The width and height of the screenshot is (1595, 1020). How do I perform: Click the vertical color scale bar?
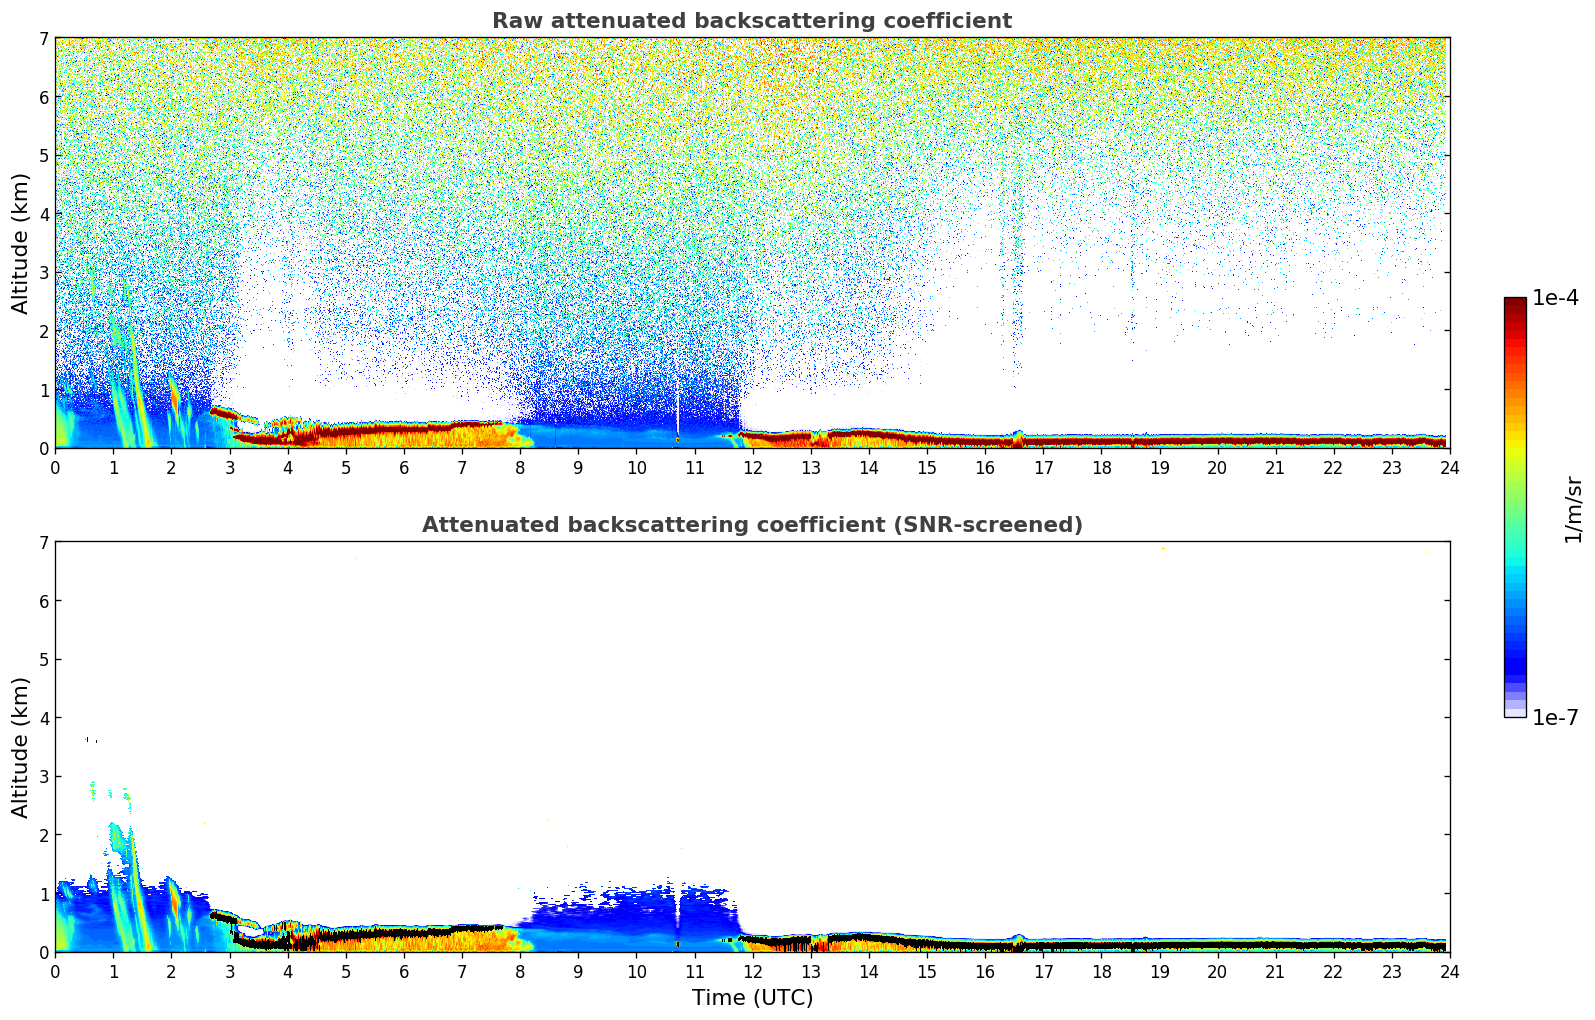pyautogui.click(x=1515, y=507)
